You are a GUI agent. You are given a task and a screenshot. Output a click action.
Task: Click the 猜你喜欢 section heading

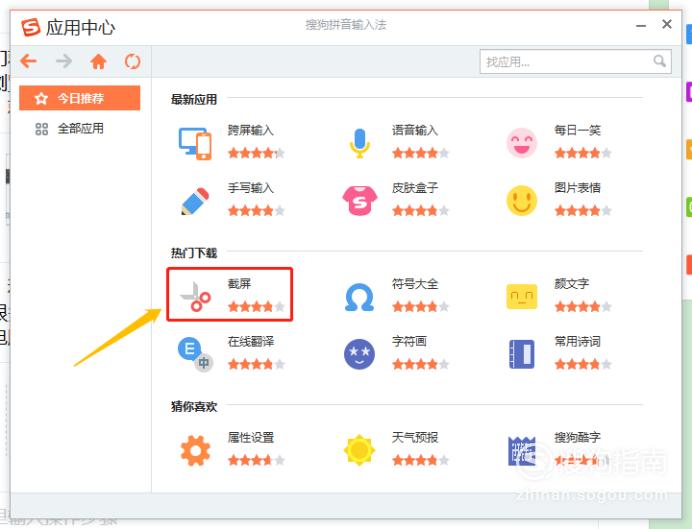194,407
